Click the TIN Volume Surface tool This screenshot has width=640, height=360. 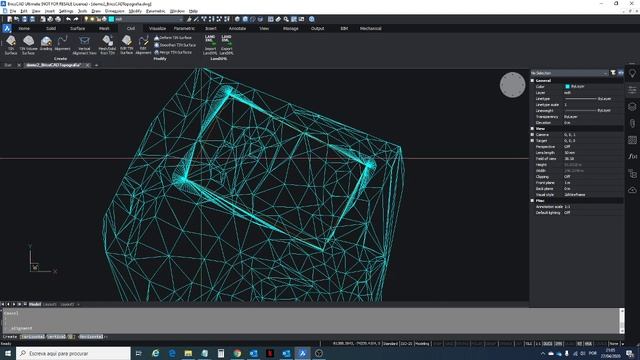pos(28,44)
